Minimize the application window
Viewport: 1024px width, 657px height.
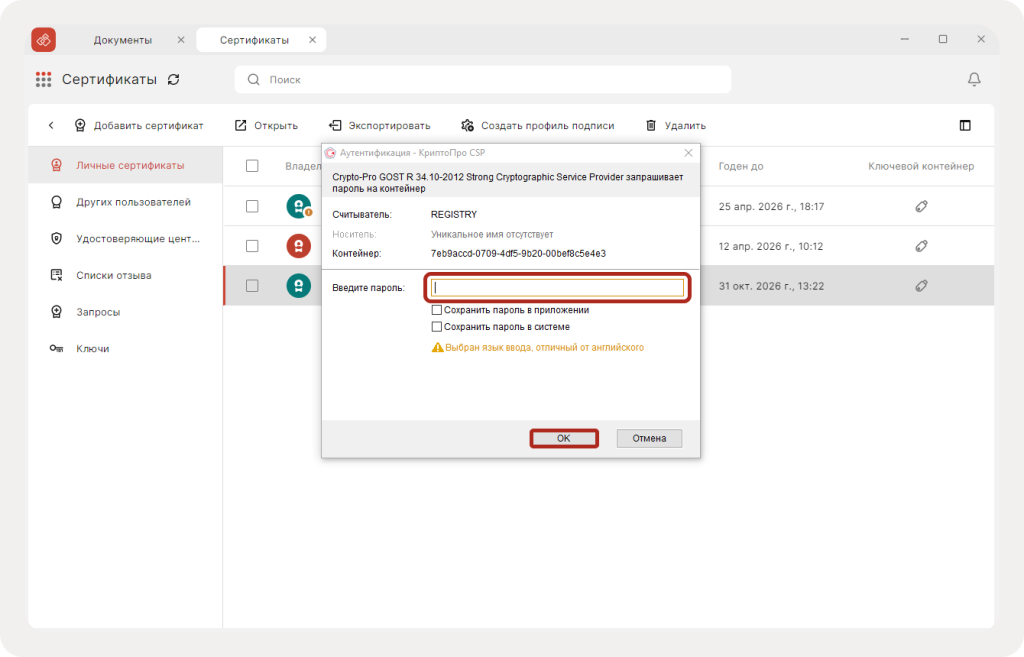[x=904, y=39]
